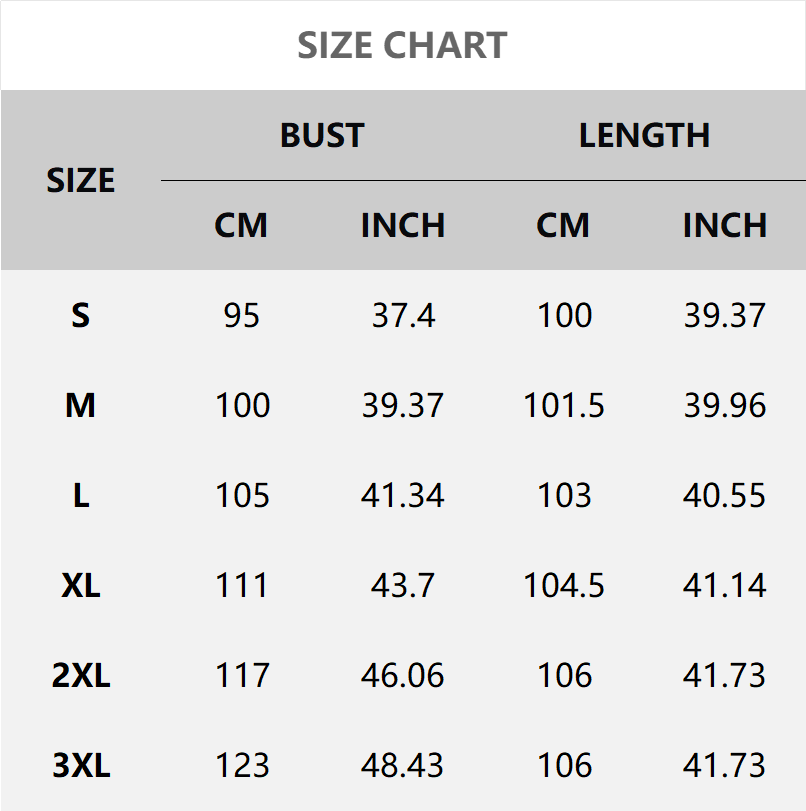Click the CM subheader under BUST

[241, 225]
